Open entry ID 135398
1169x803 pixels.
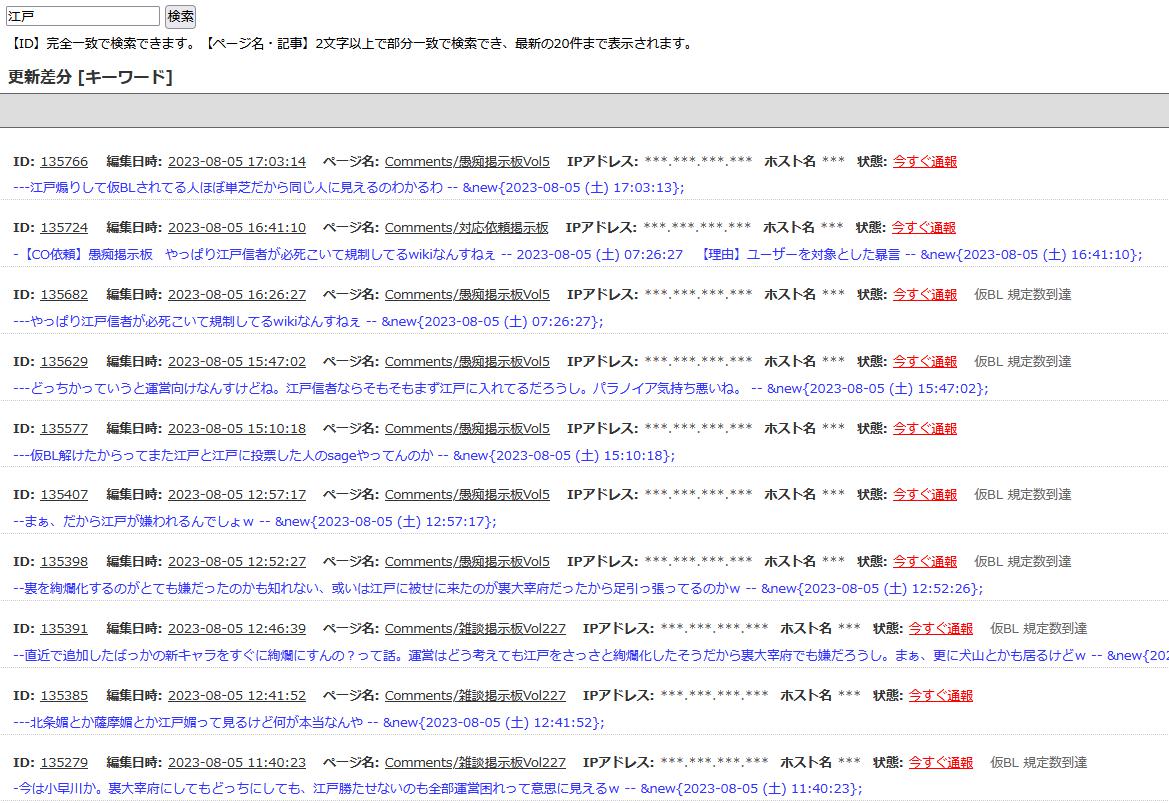pos(64,562)
